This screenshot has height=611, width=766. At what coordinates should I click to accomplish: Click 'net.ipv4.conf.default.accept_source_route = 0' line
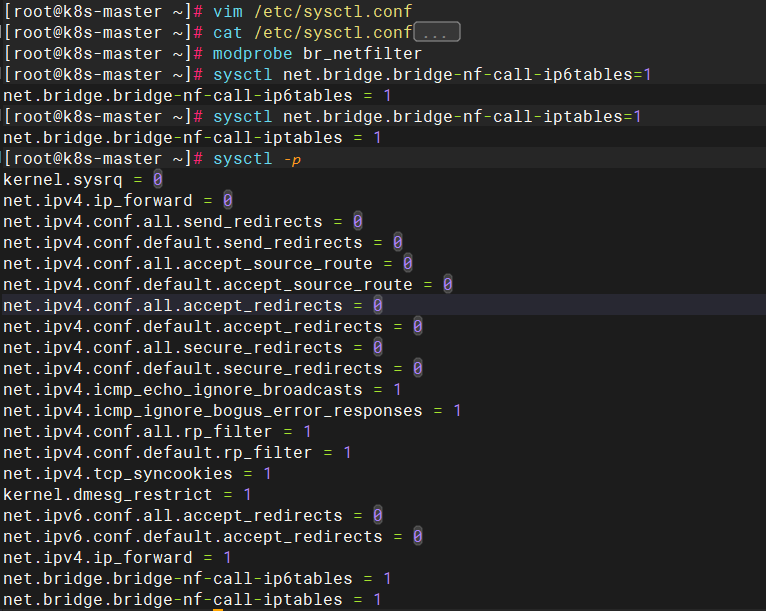pos(228,285)
